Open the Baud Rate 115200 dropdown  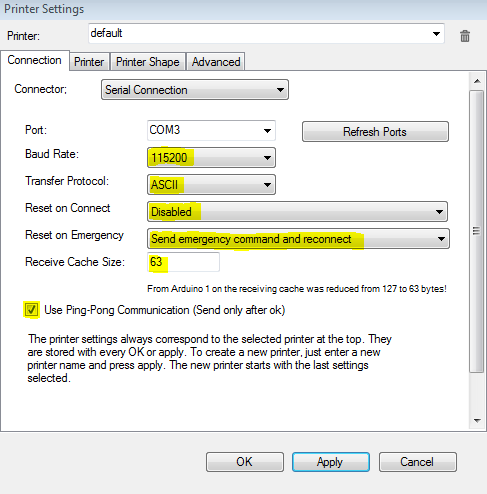(211, 158)
